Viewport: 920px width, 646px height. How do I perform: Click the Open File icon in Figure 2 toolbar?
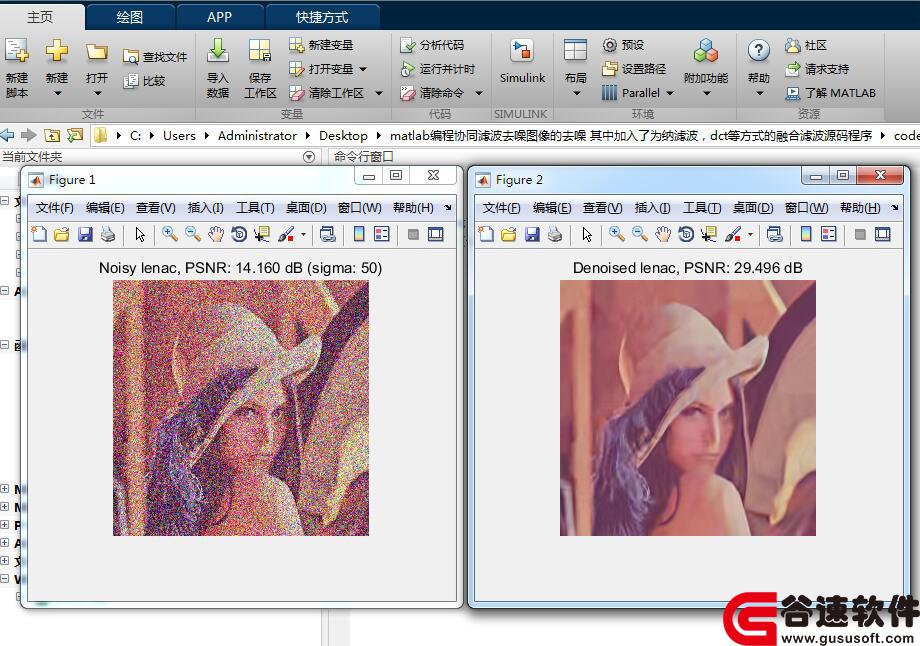(x=509, y=234)
